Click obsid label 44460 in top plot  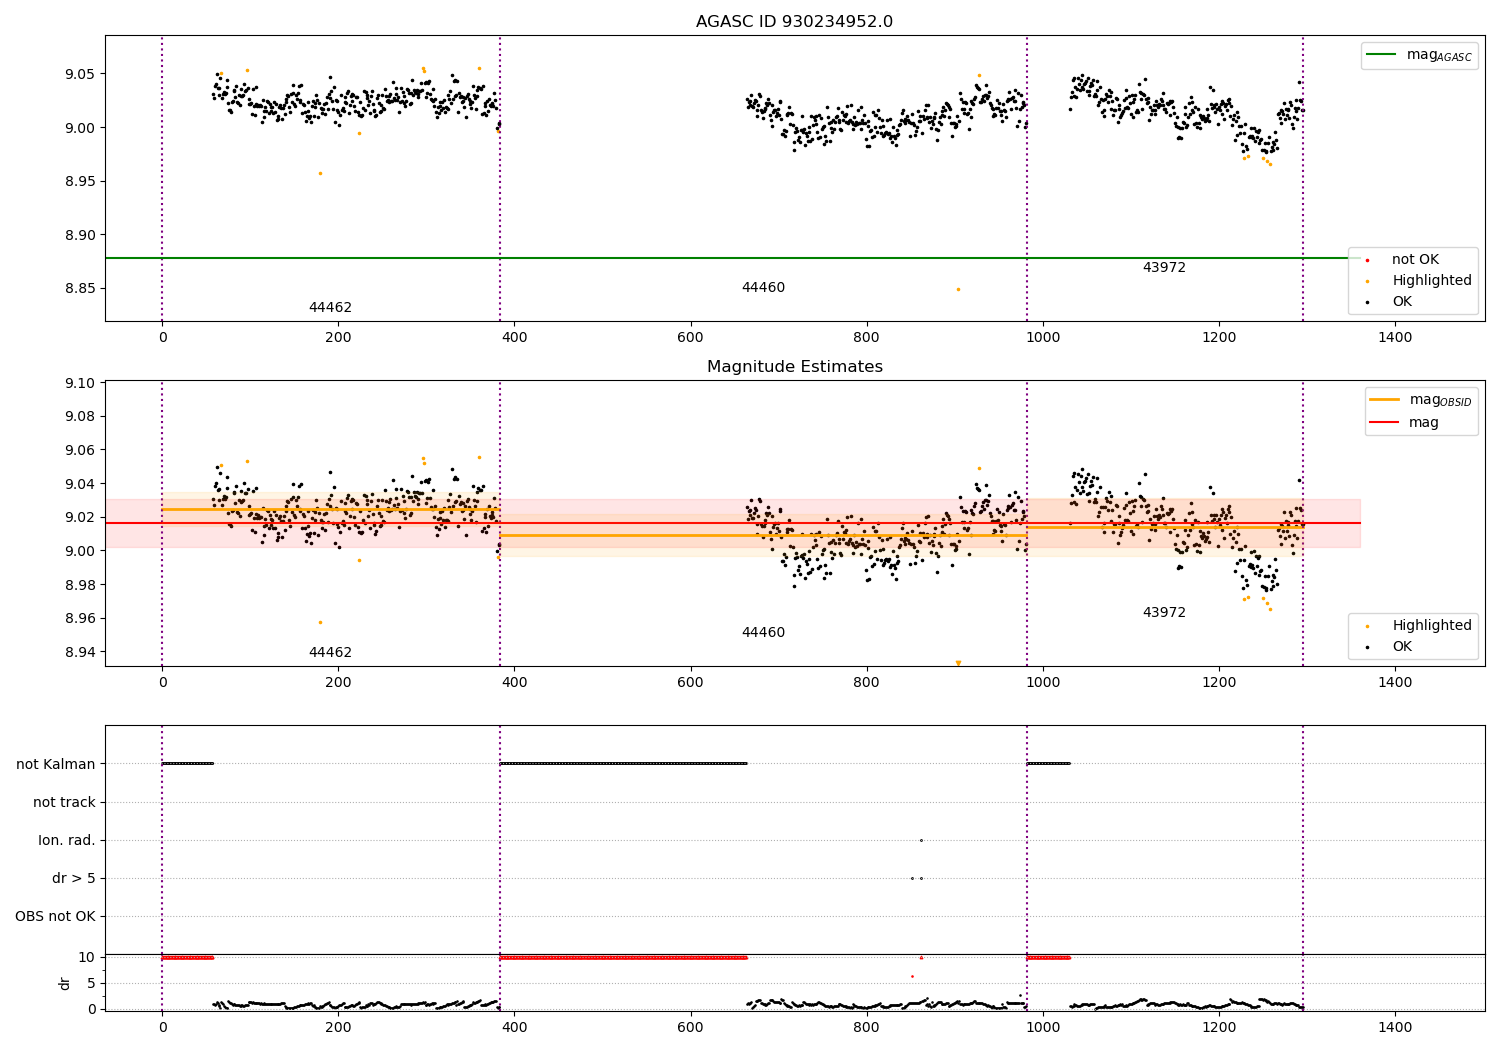pyautogui.click(x=763, y=287)
